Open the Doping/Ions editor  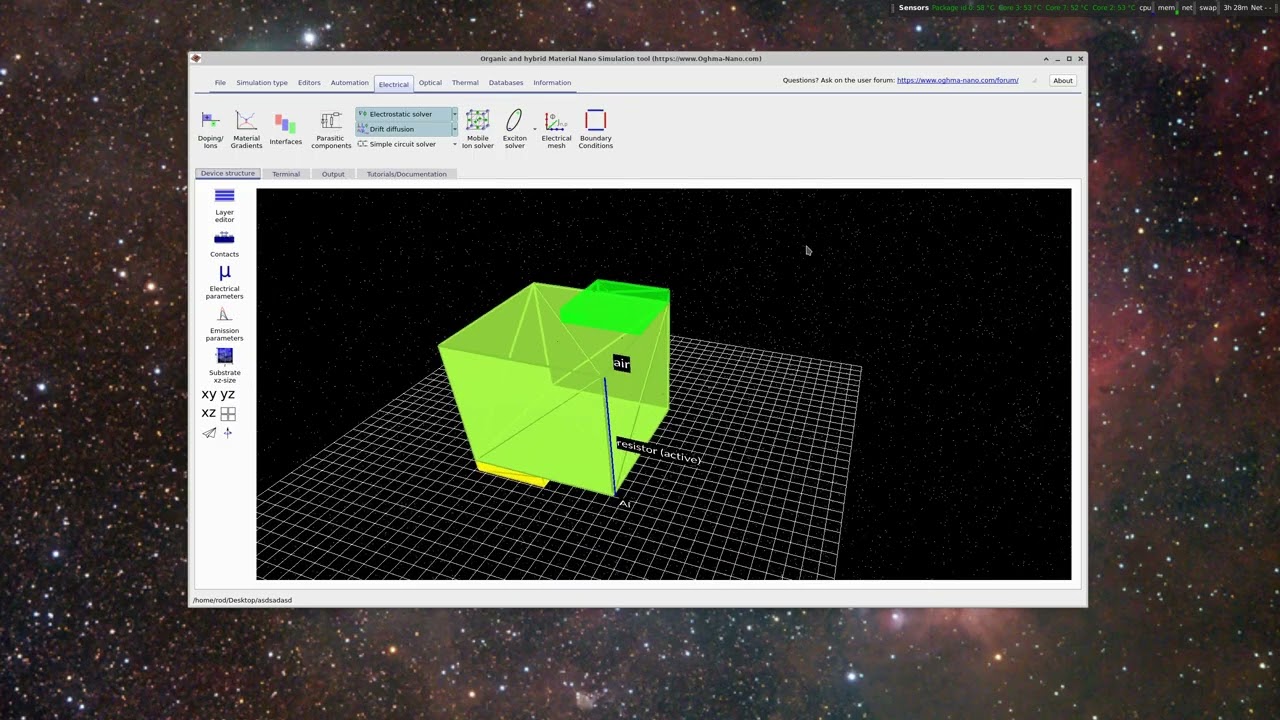[210, 130]
